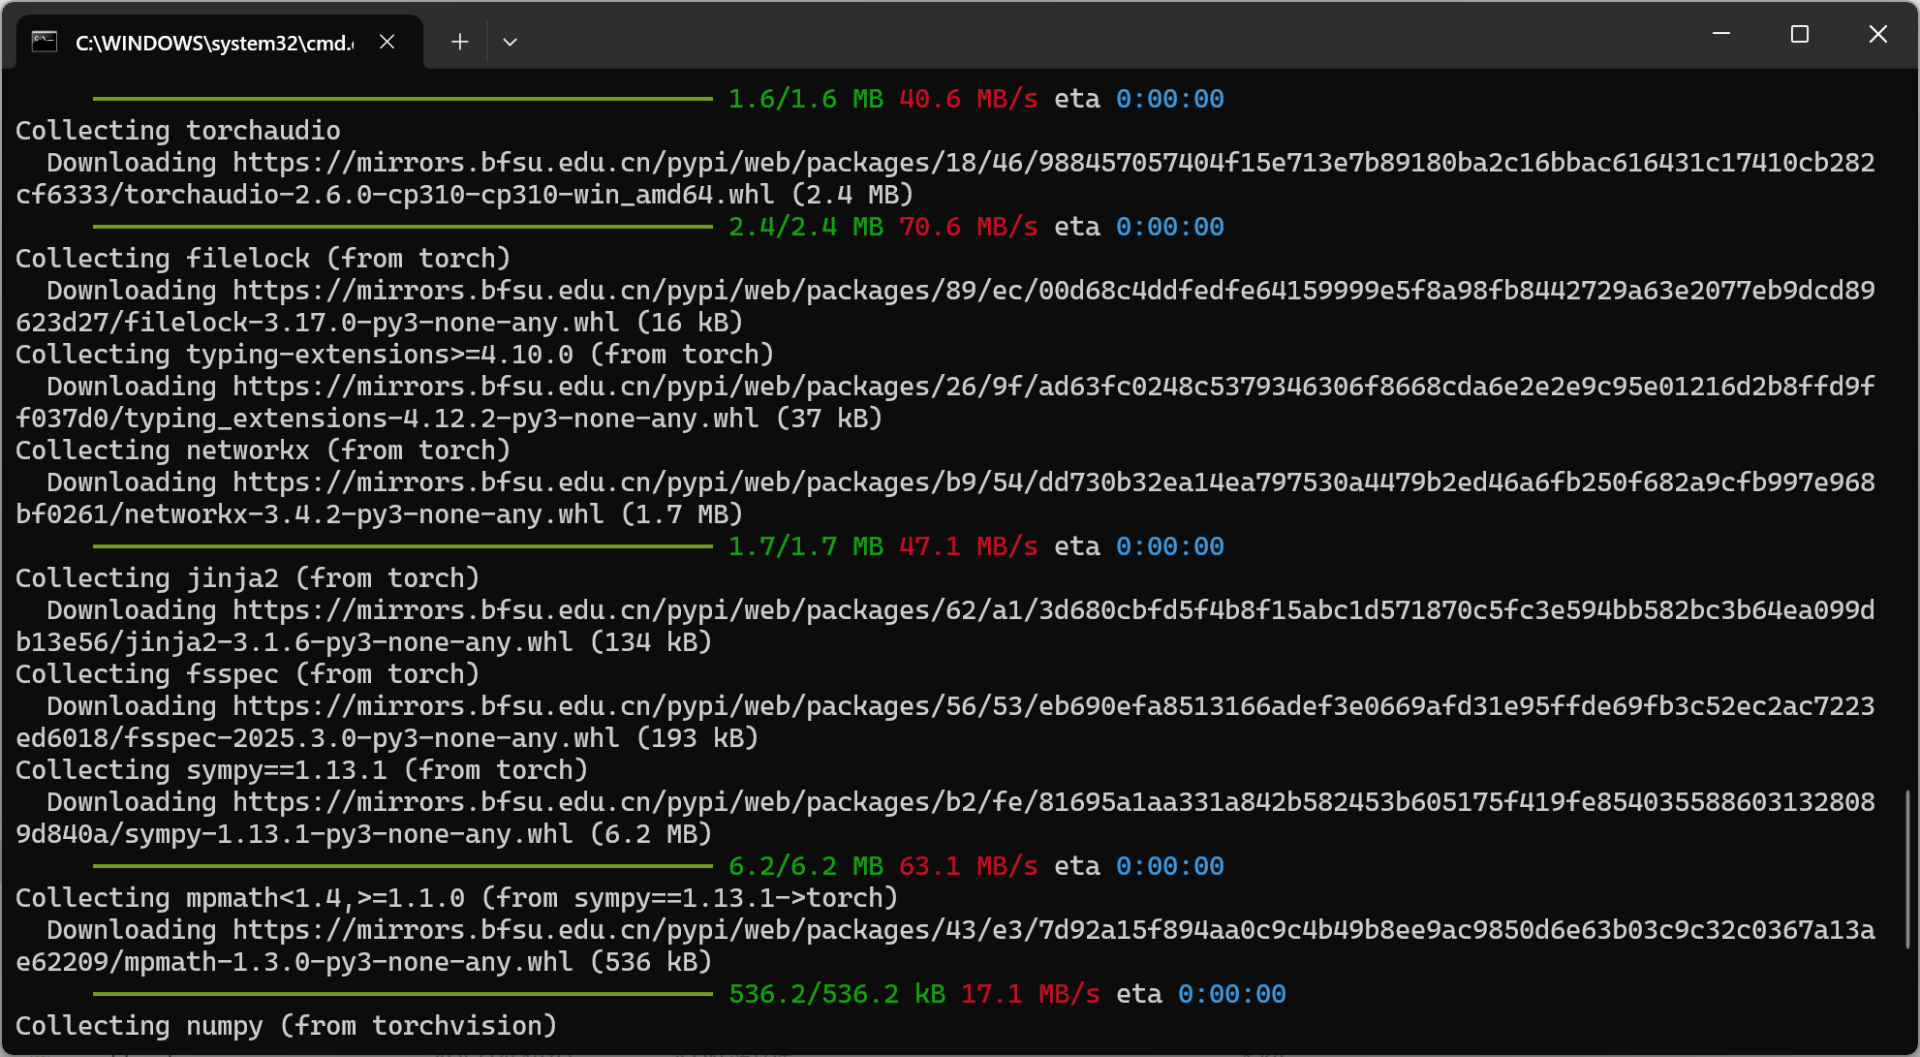Click the cmd icon in tab
The image size is (1920, 1057).
(x=44, y=42)
